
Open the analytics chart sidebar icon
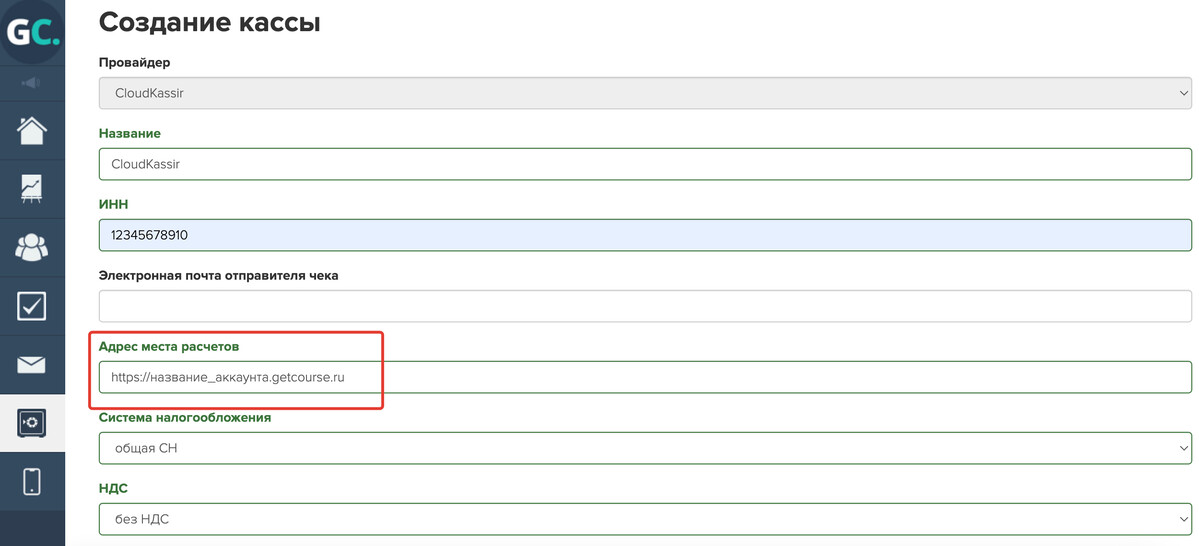coord(32,189)
